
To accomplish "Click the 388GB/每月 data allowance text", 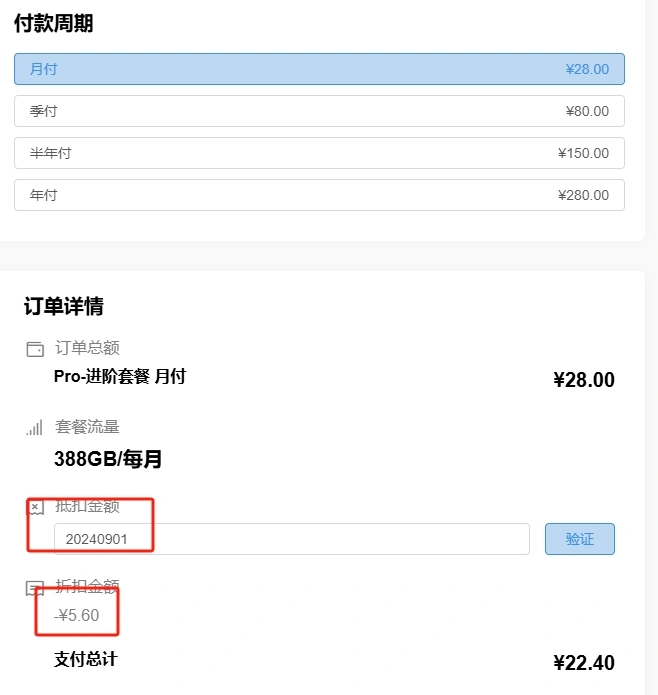I will 108,460.
